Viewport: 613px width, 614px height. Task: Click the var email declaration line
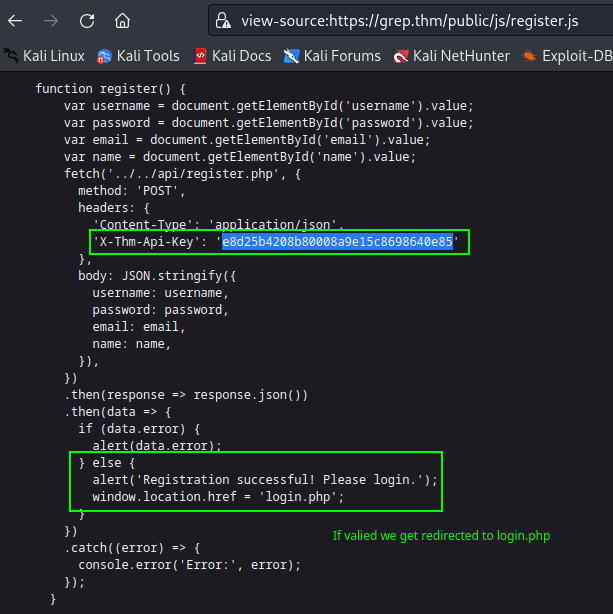(247, 140)
